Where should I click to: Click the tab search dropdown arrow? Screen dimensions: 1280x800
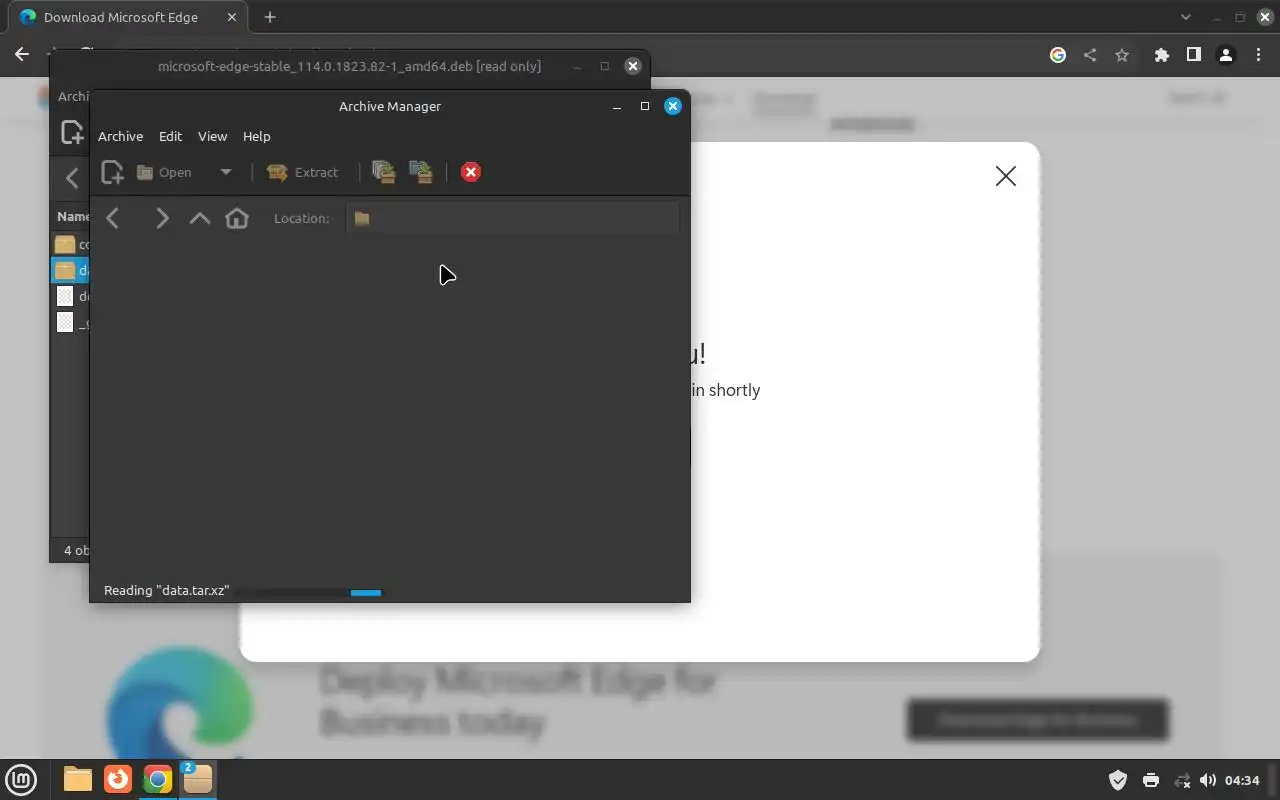1186,17
